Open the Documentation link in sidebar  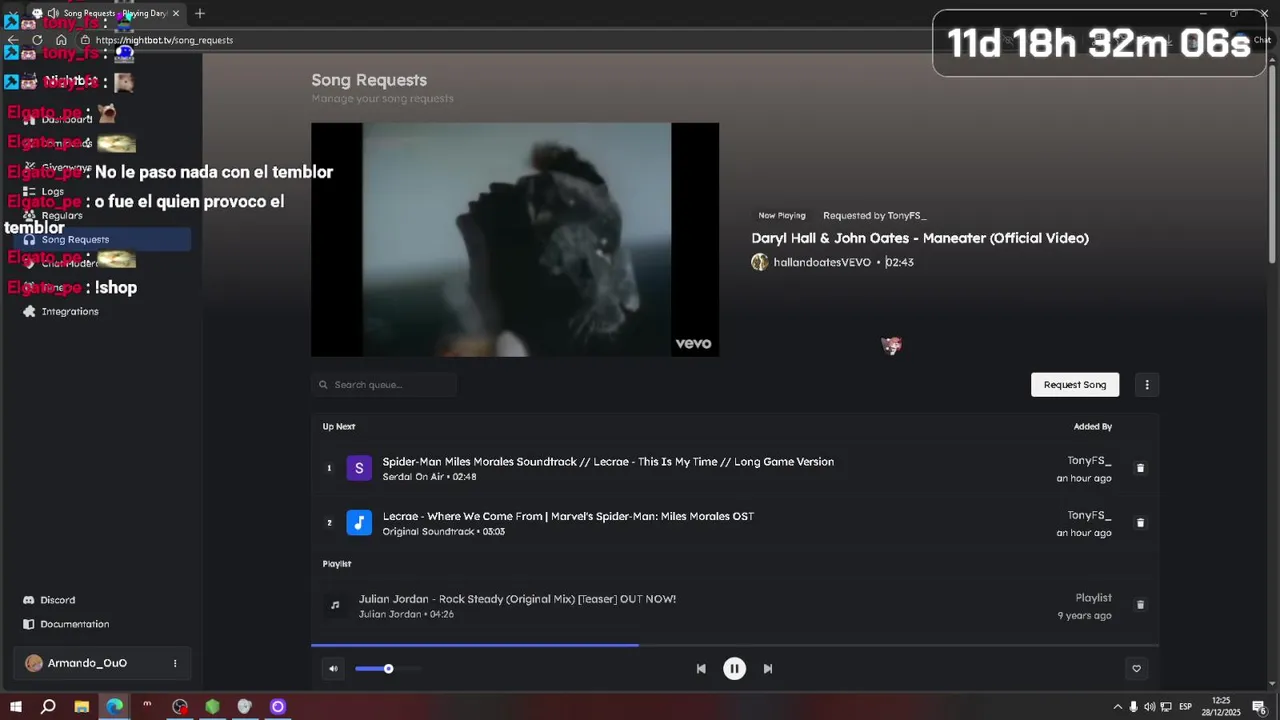pos(75,624)
